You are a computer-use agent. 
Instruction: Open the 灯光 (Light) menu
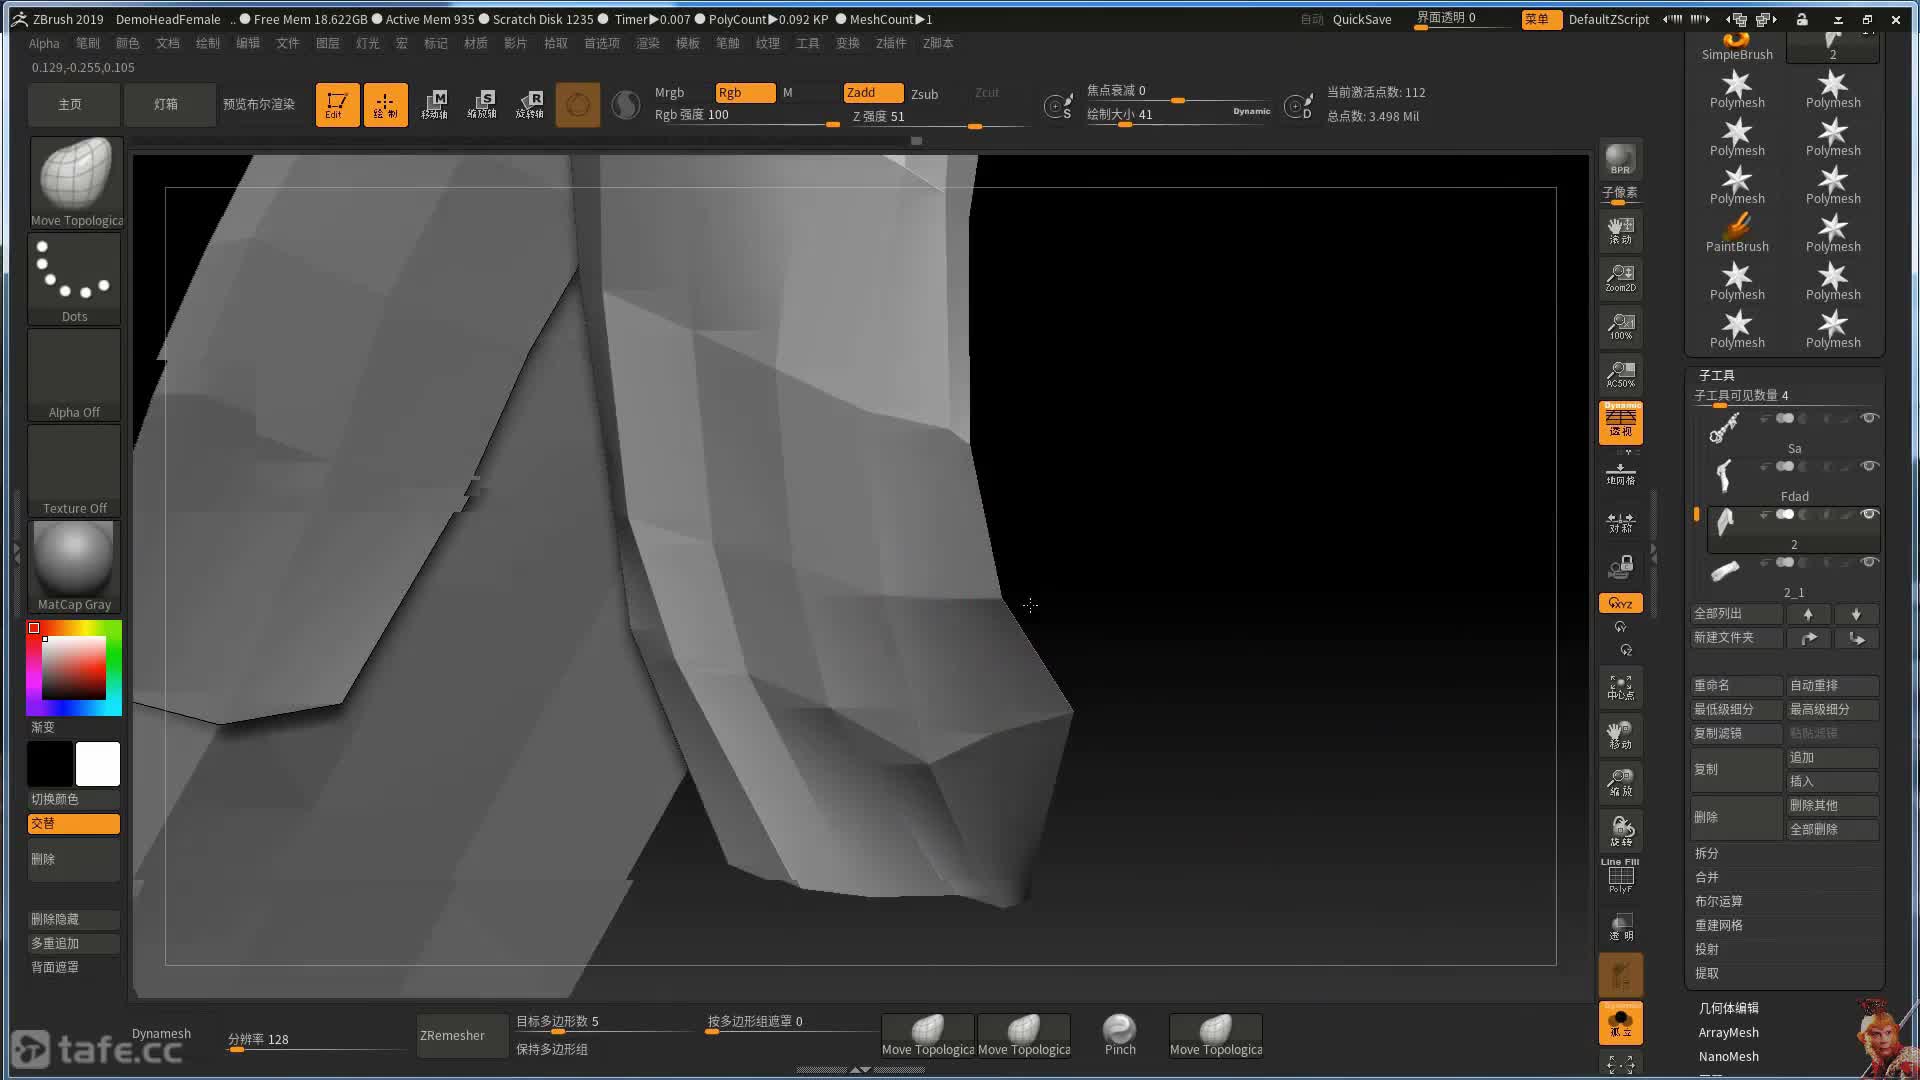[368, 43]
